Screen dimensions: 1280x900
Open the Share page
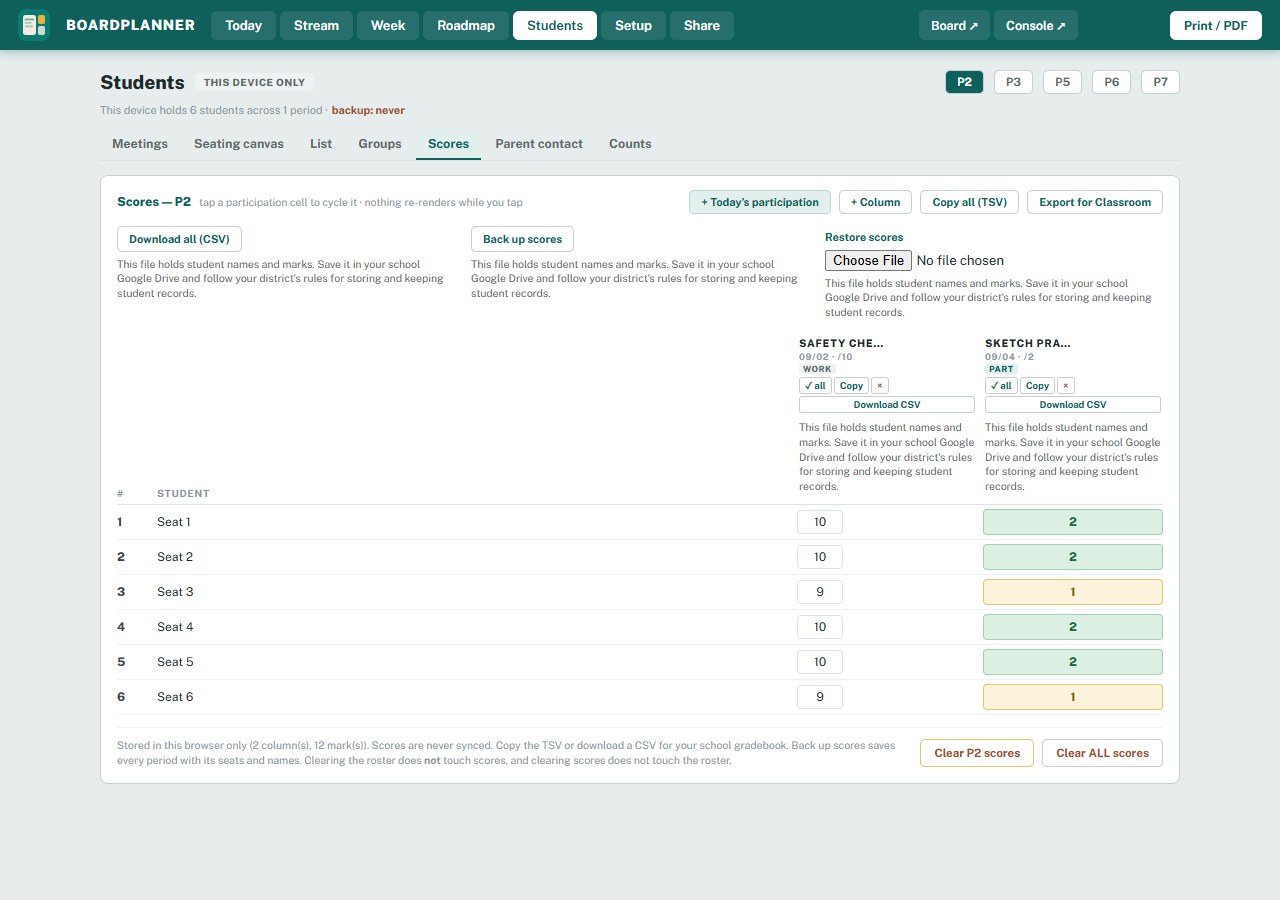[702, 25]
